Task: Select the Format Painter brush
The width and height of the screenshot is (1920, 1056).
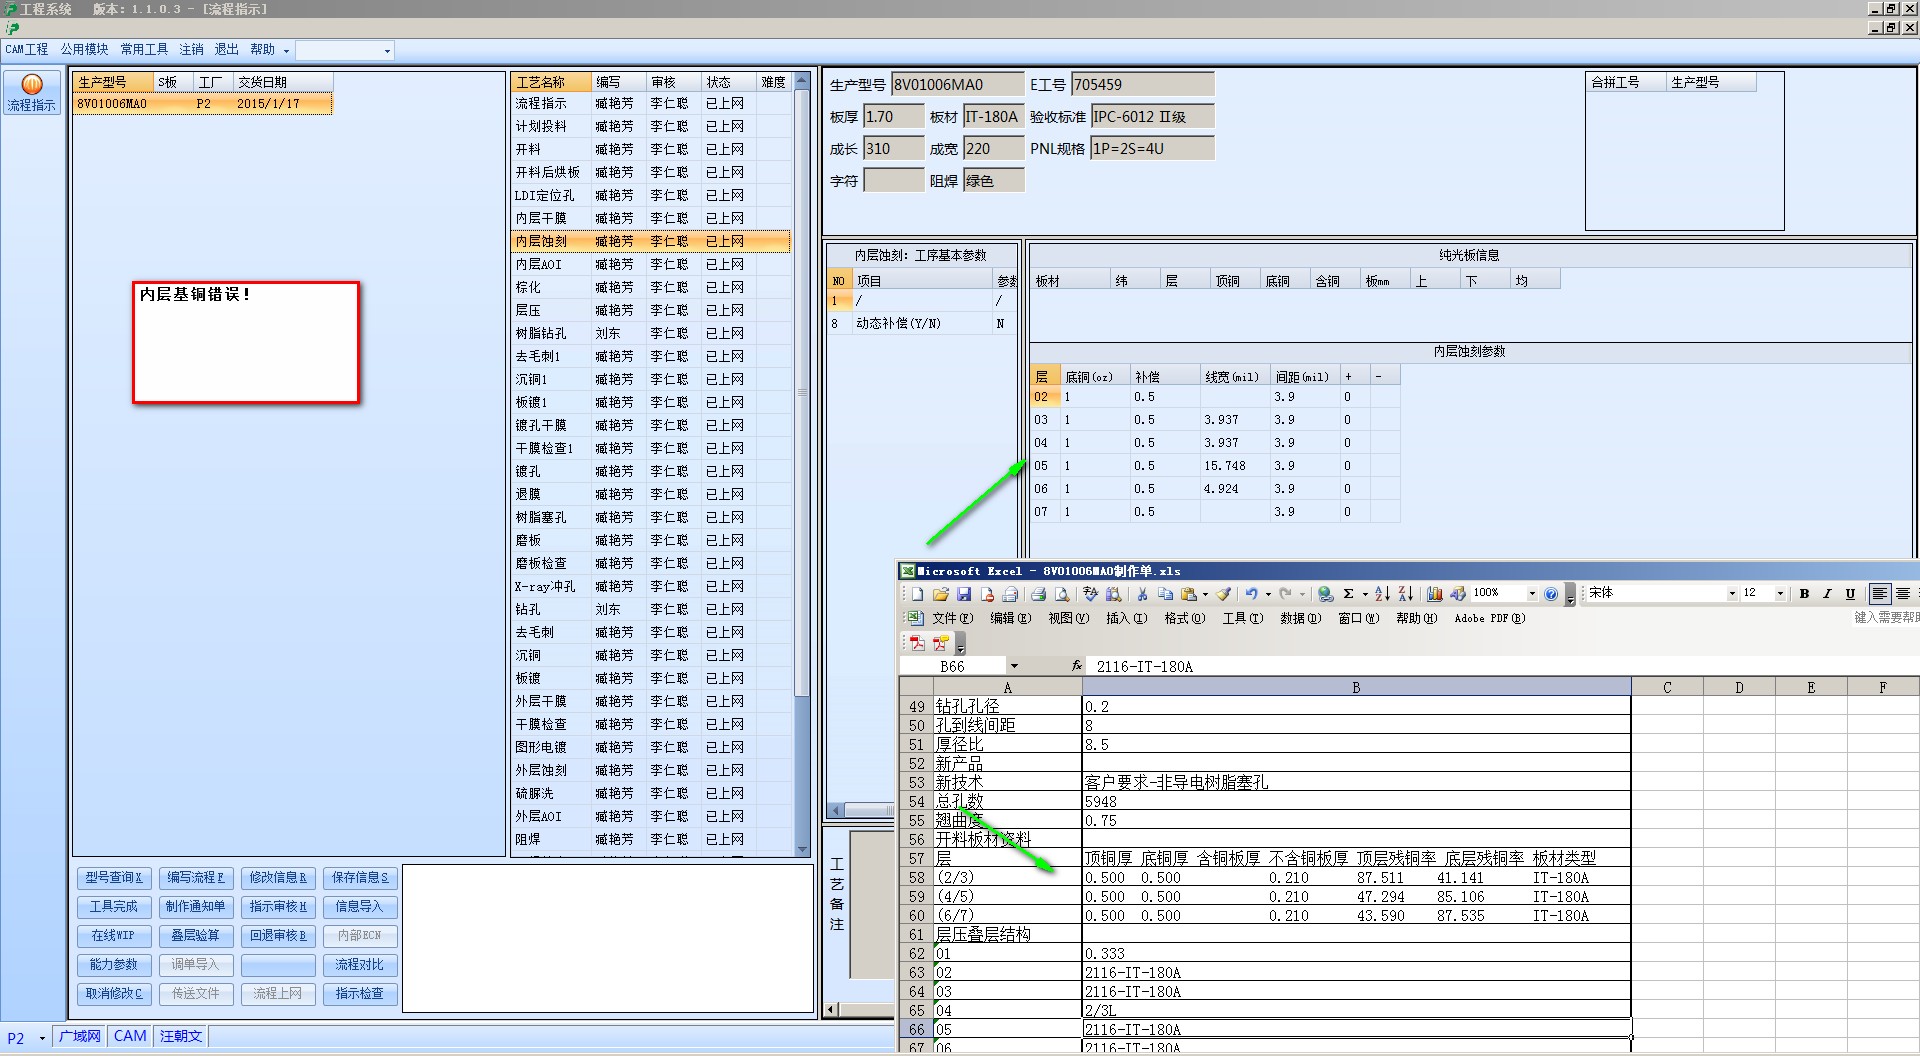Action: [1225, 594]
